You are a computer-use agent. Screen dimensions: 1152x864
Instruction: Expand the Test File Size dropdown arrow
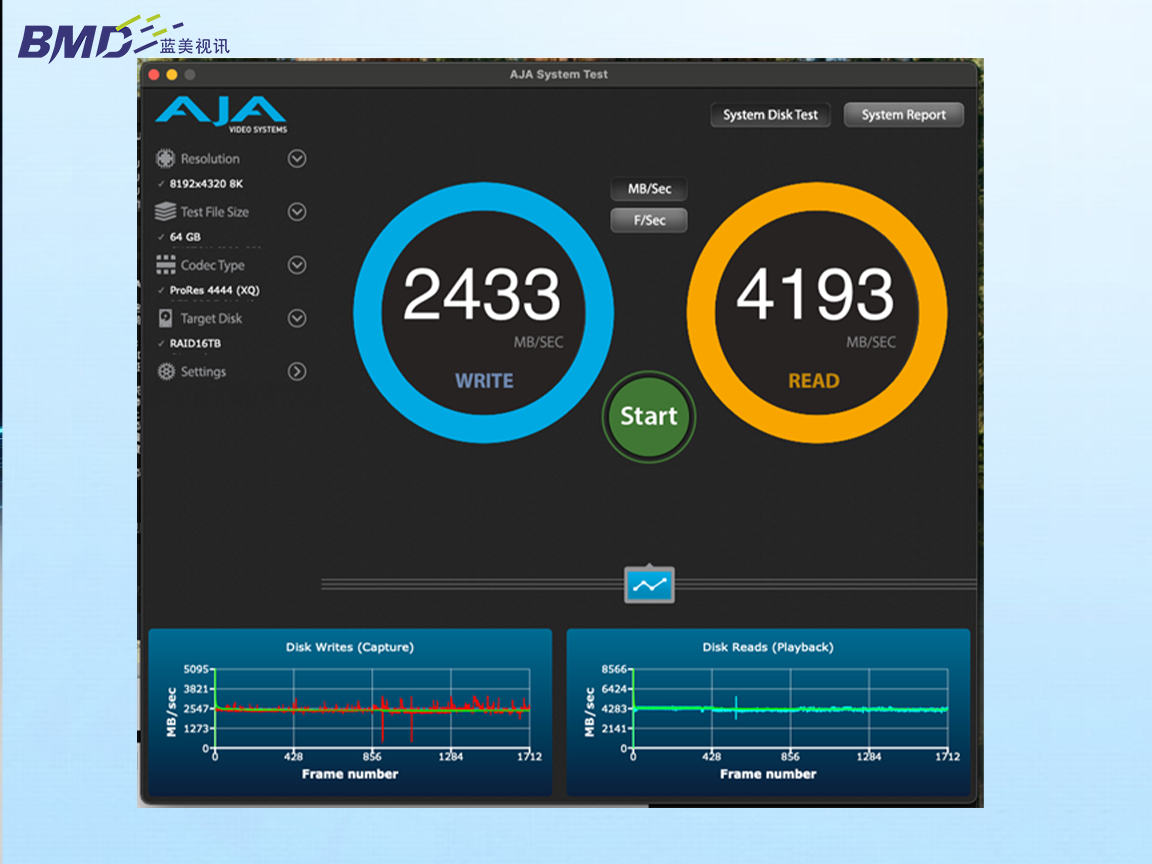pyautogui.click(x=297, y=212)
